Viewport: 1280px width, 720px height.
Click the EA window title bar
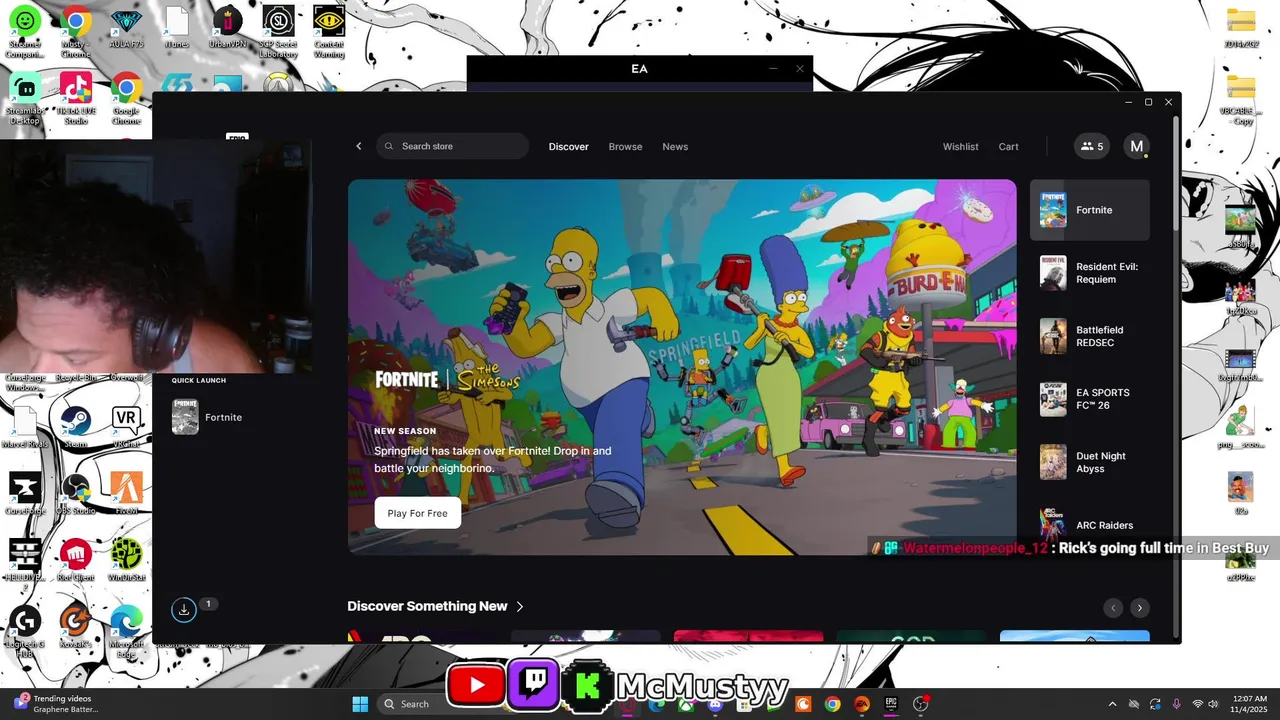pyautogui.click(x=640, y=69)
